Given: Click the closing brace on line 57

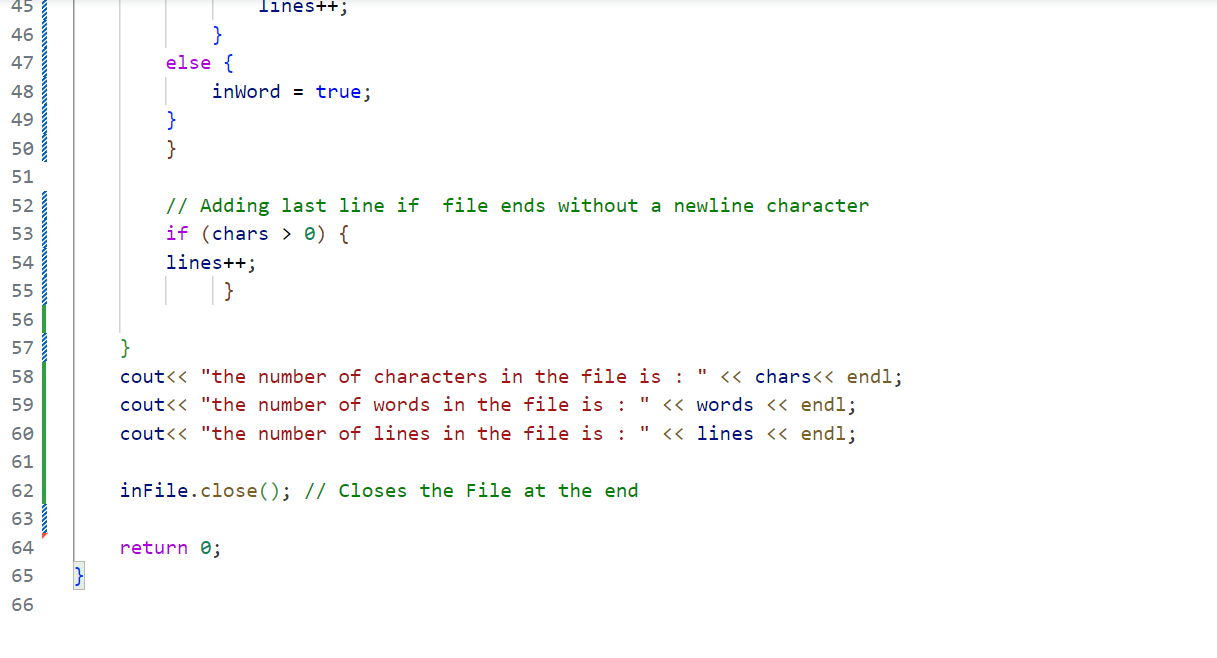Looking at the screenshot, I should coord(125,348).
